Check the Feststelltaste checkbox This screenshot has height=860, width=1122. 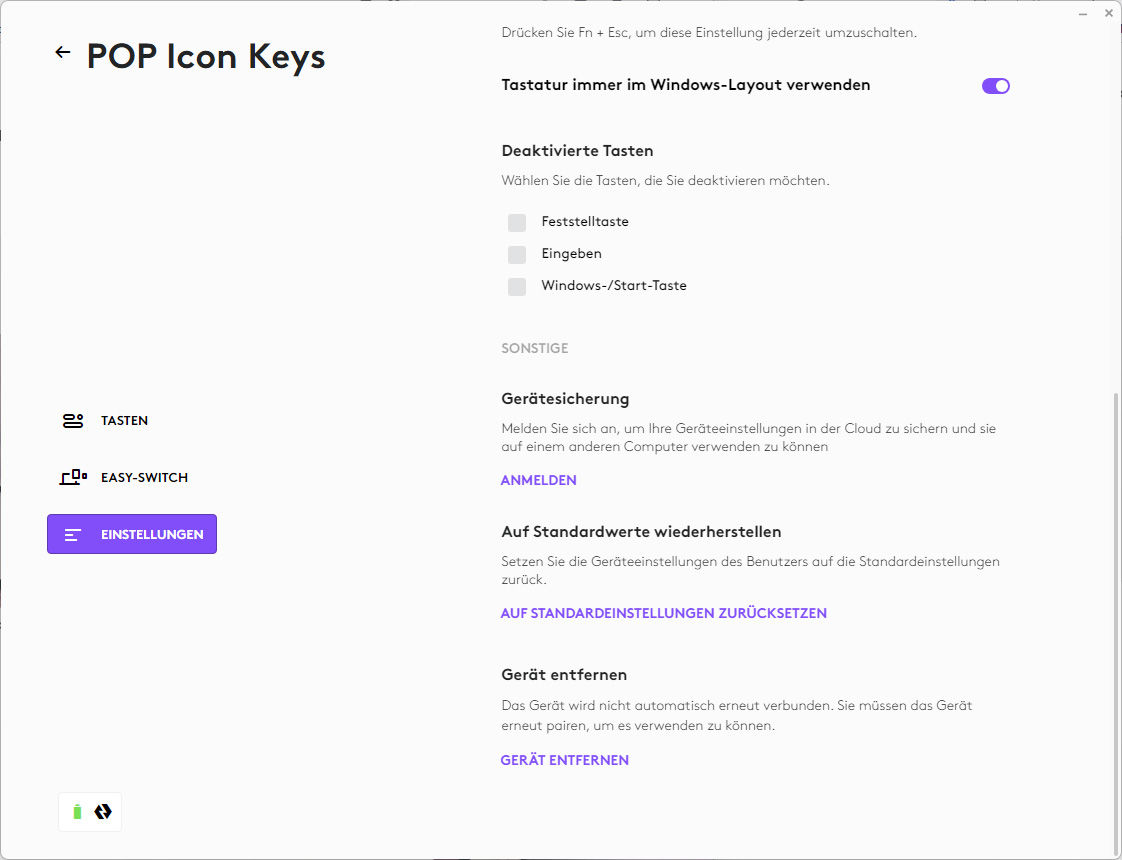point(517,222)
